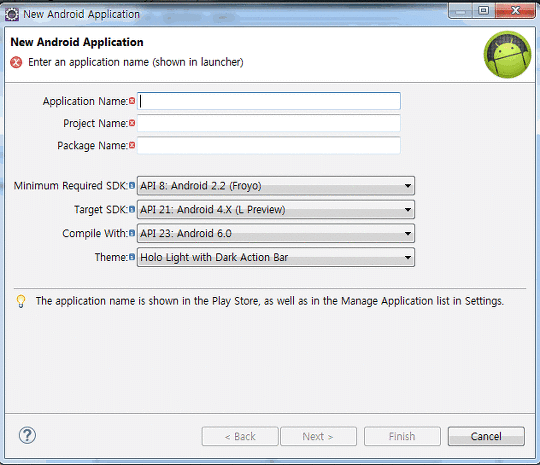Click the "Enter an application name" error text

pos(136,62)
